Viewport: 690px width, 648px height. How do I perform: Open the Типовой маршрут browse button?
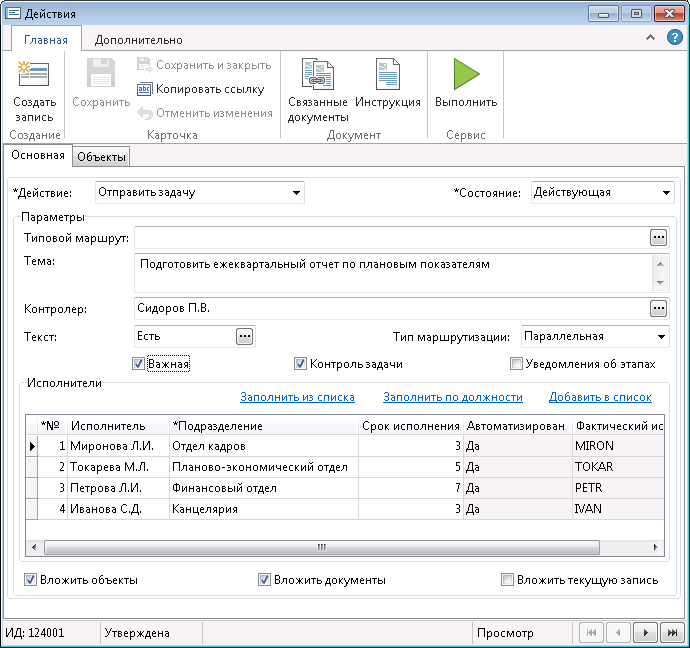[x=658, y=238]
